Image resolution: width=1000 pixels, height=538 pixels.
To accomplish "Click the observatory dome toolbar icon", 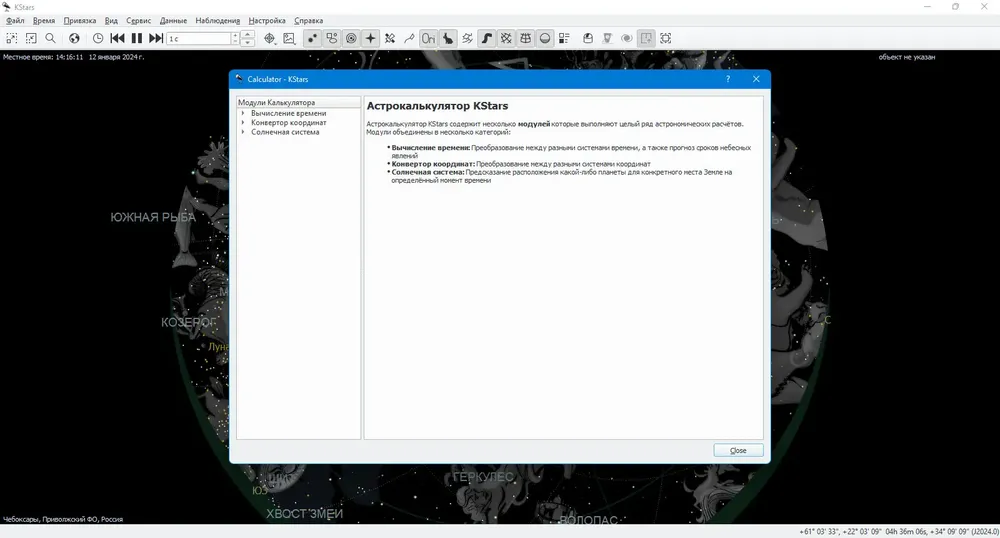I will point(588,38).
